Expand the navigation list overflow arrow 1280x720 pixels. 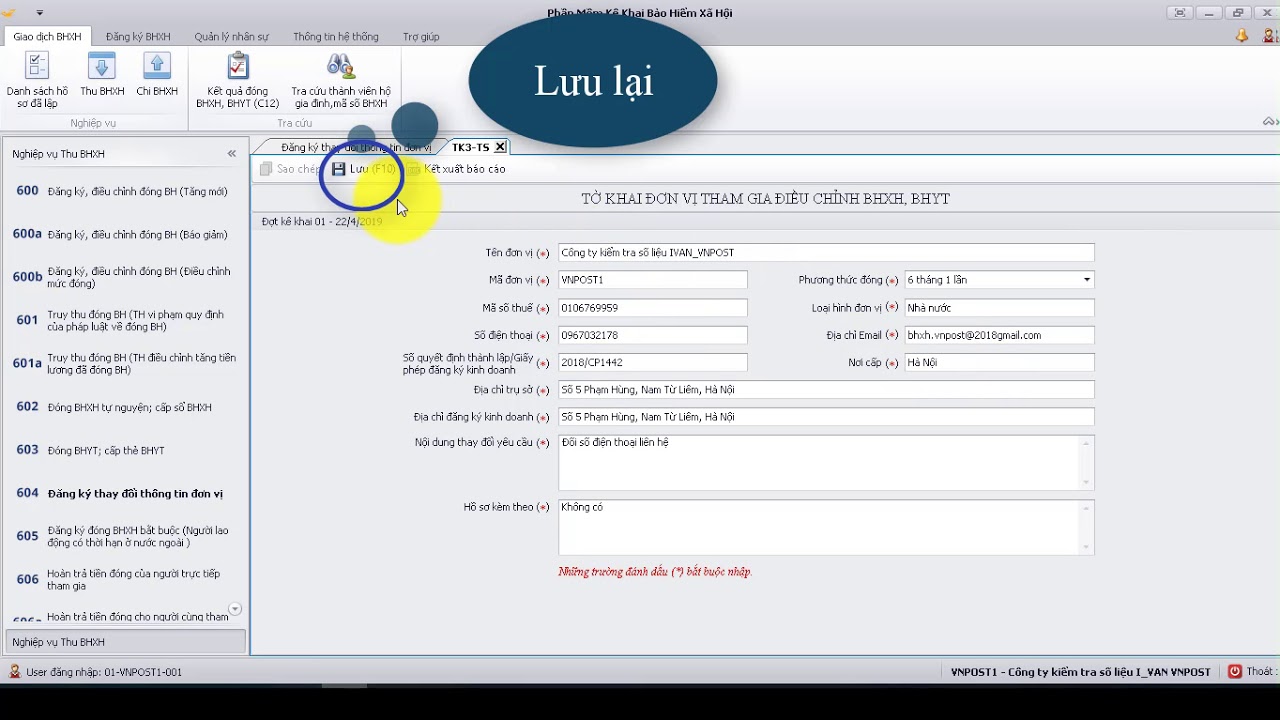click(235, 609)
